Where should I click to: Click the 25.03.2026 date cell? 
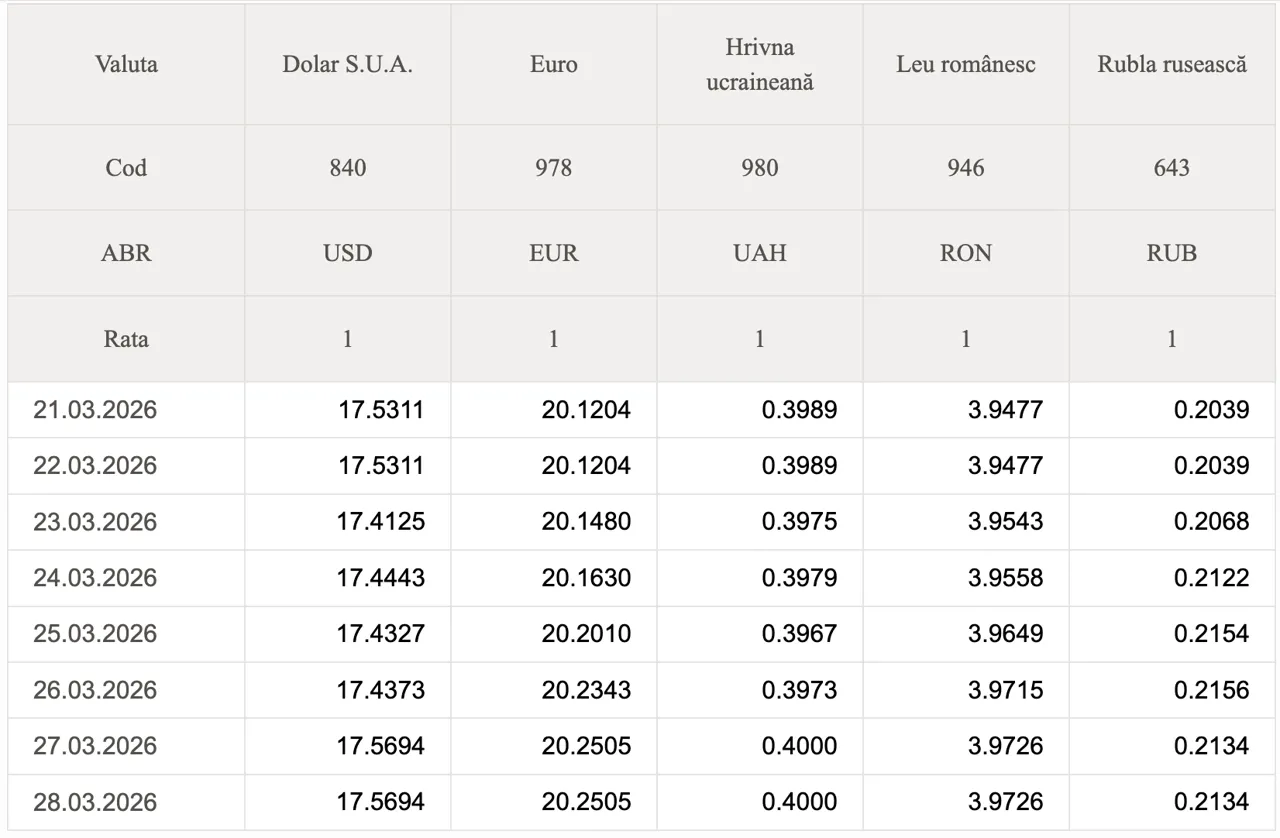pyautogui.click(x=95, y=634)
